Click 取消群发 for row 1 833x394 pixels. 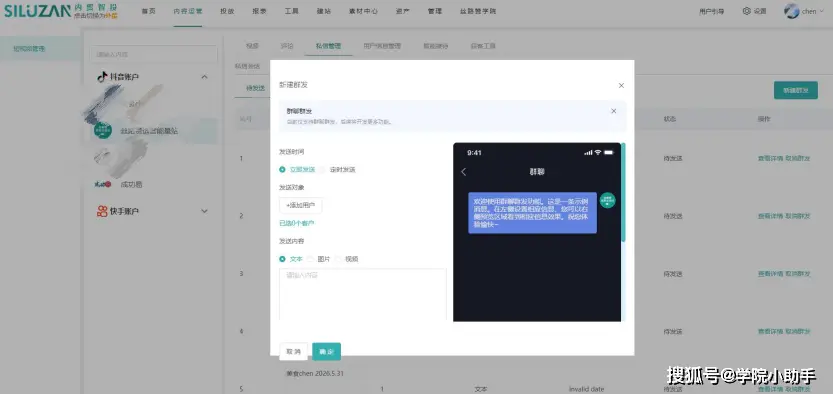point(798,158)
